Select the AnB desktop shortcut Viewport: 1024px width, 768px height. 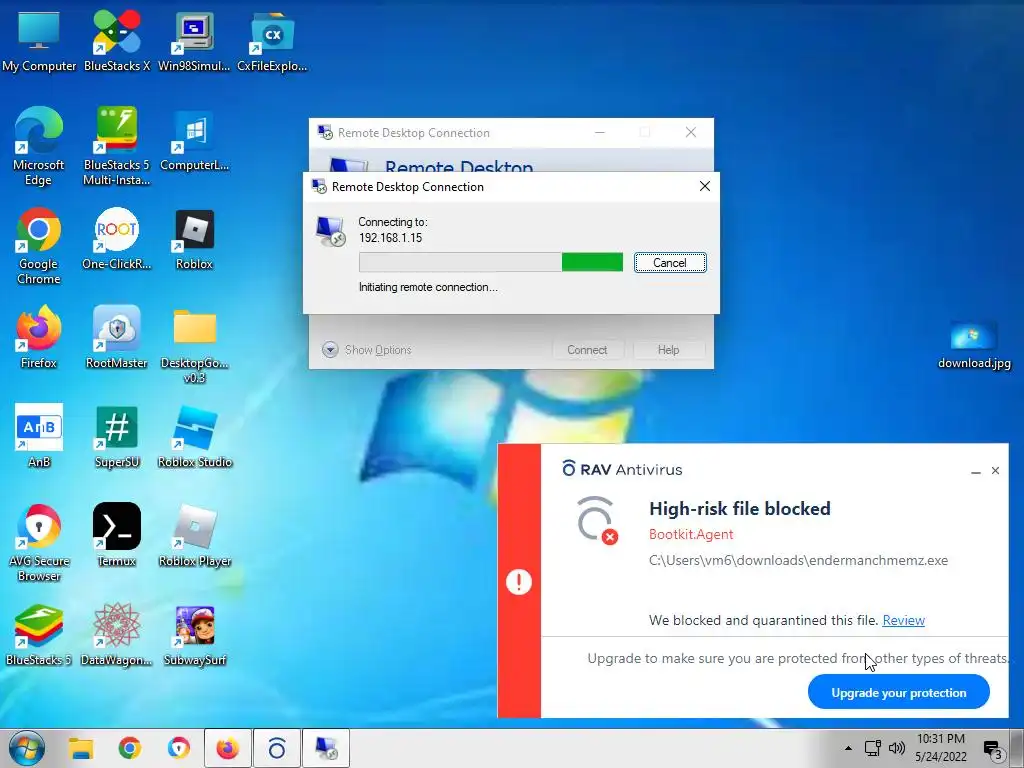point(39,436)
